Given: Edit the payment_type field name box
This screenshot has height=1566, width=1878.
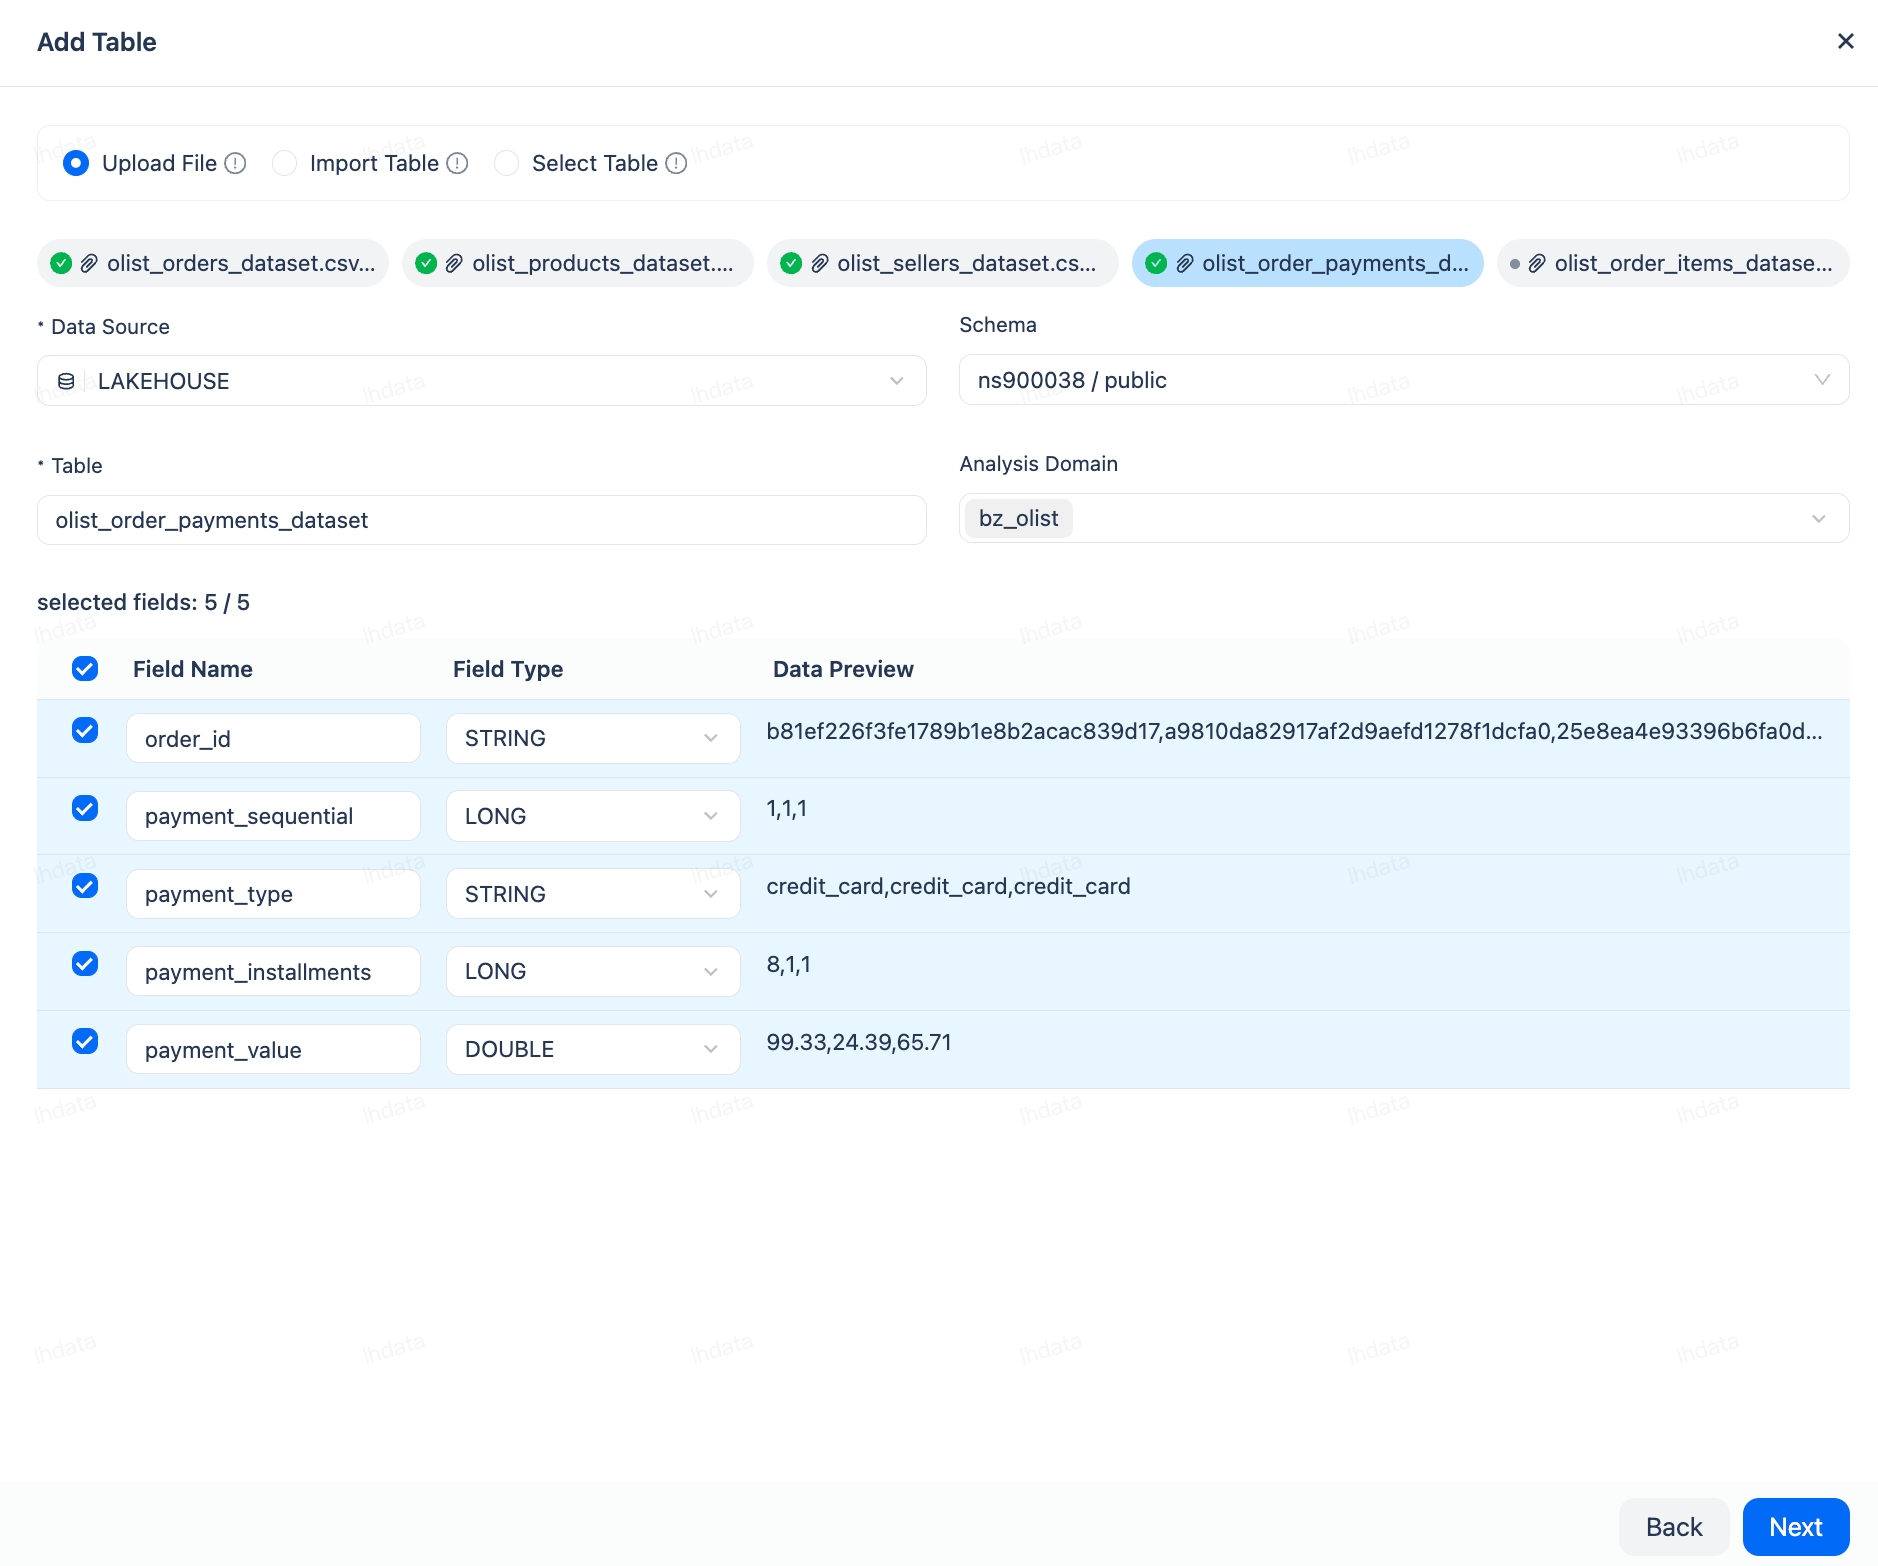Looking at the screenshot, I should pyautogui.click(x=272, y=894).
